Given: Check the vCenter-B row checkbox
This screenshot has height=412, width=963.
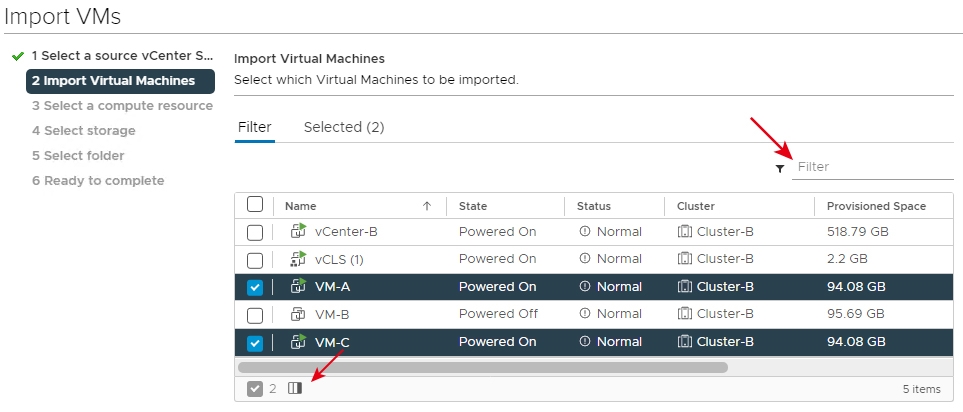Looking at the screenshot, I should [255, 232].
